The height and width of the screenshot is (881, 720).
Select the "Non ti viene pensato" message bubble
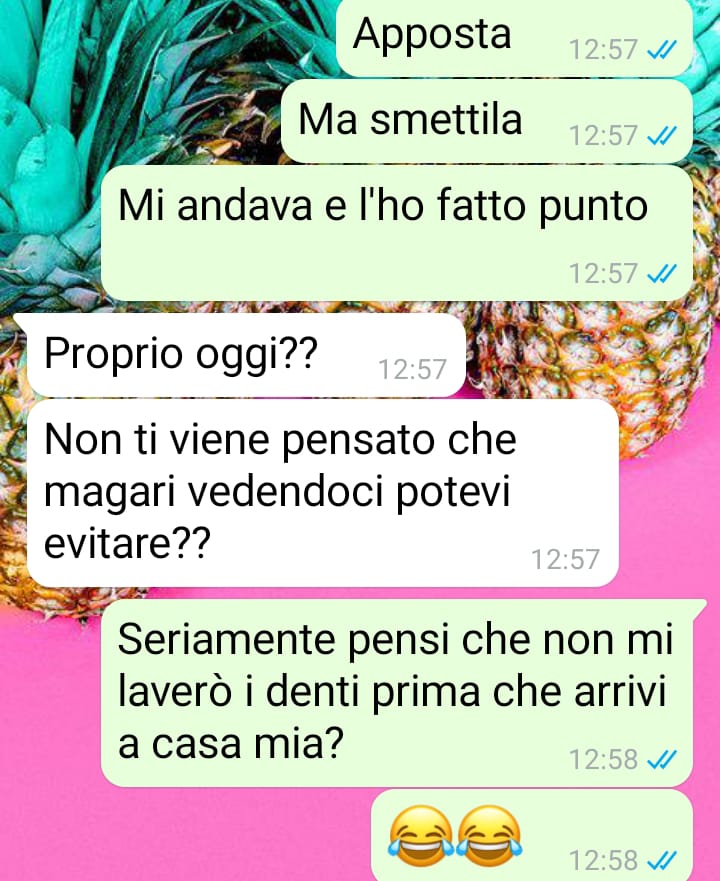point(323,493)
